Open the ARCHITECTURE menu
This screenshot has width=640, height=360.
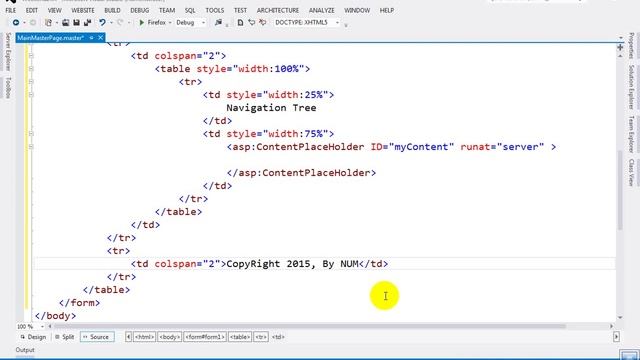278,10
